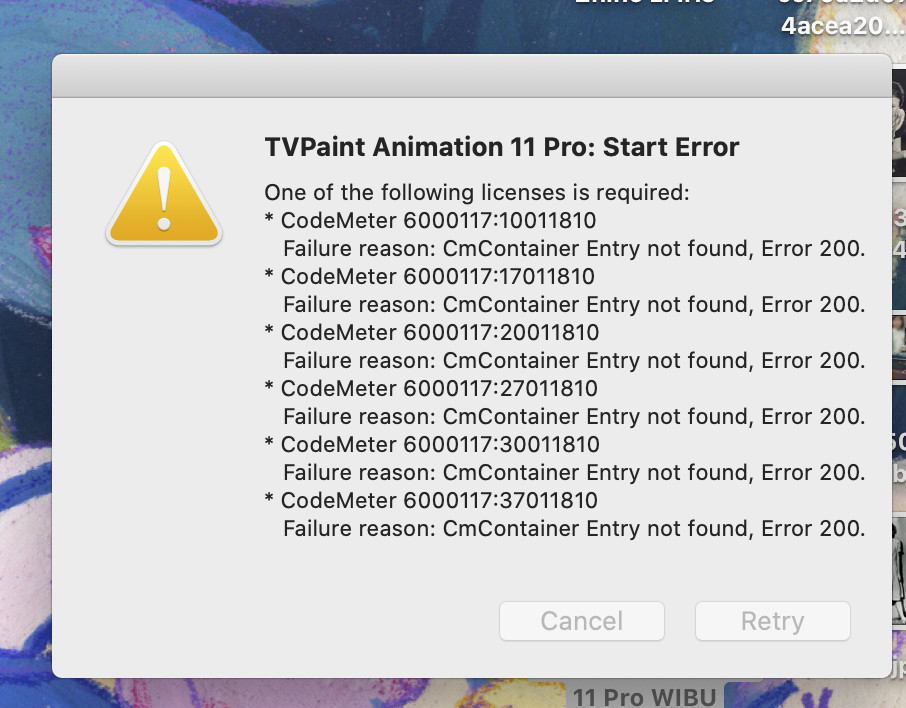Viewport: 906px width, 708px height.
Task: Select the CodeMeter 6000117:27011810 line
Action: coord(431,388)
